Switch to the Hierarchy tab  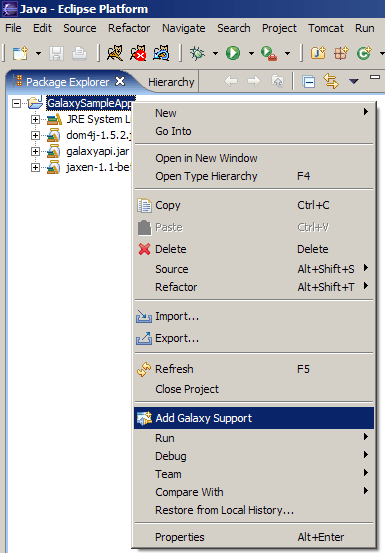coord(171,82)
